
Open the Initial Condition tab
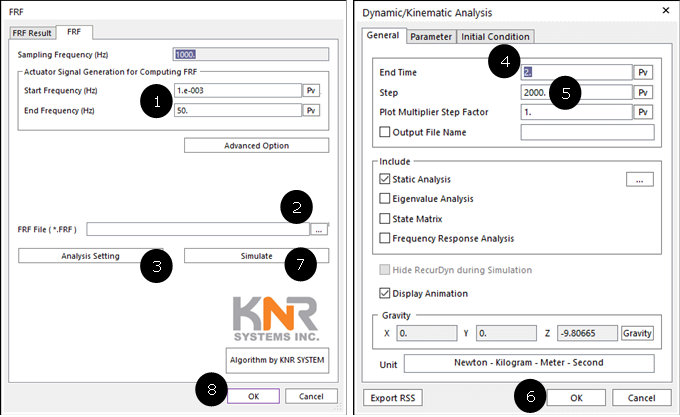[495, 37]
